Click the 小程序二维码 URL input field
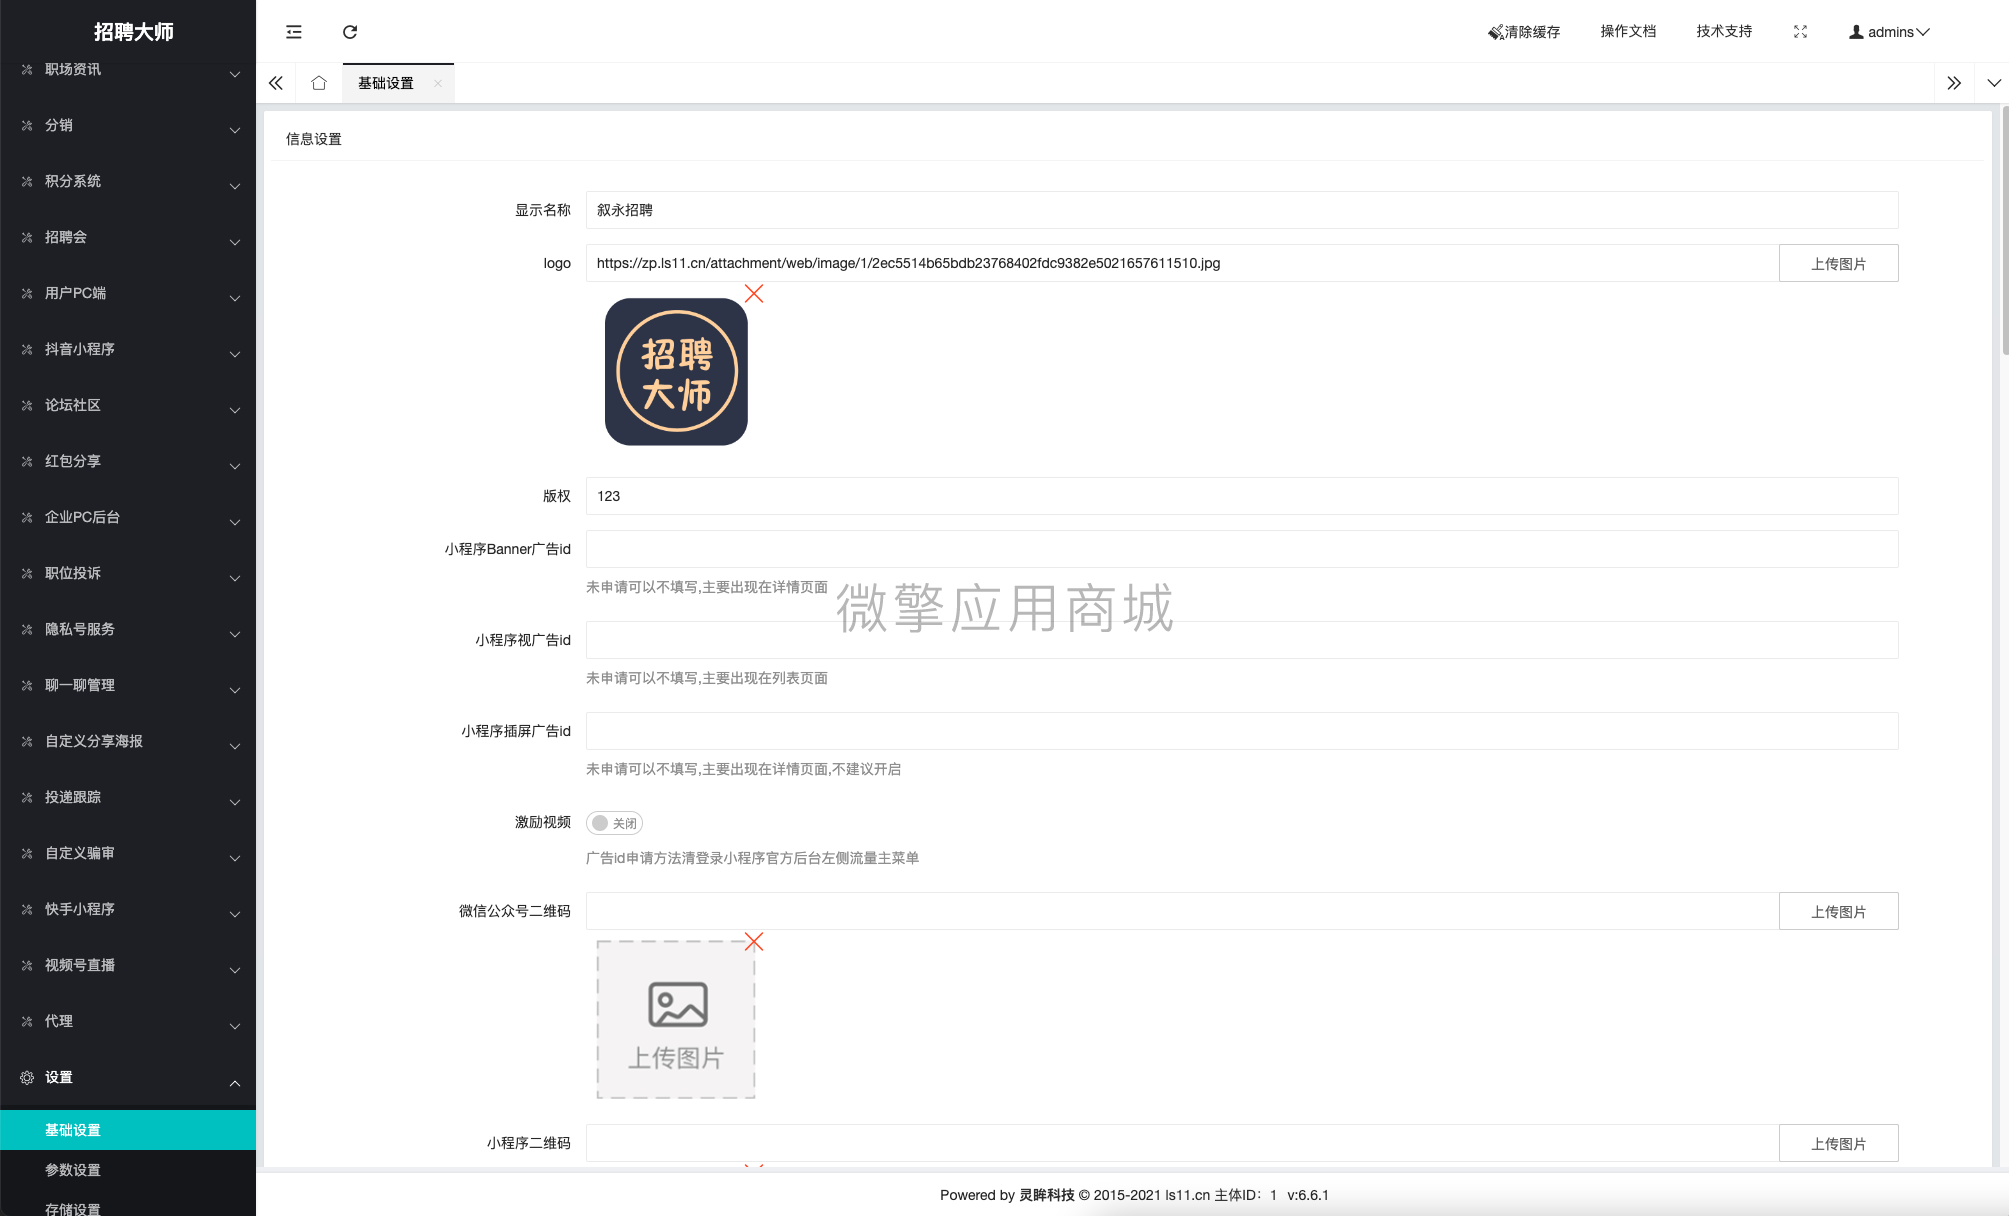 coord(1182,1143)
